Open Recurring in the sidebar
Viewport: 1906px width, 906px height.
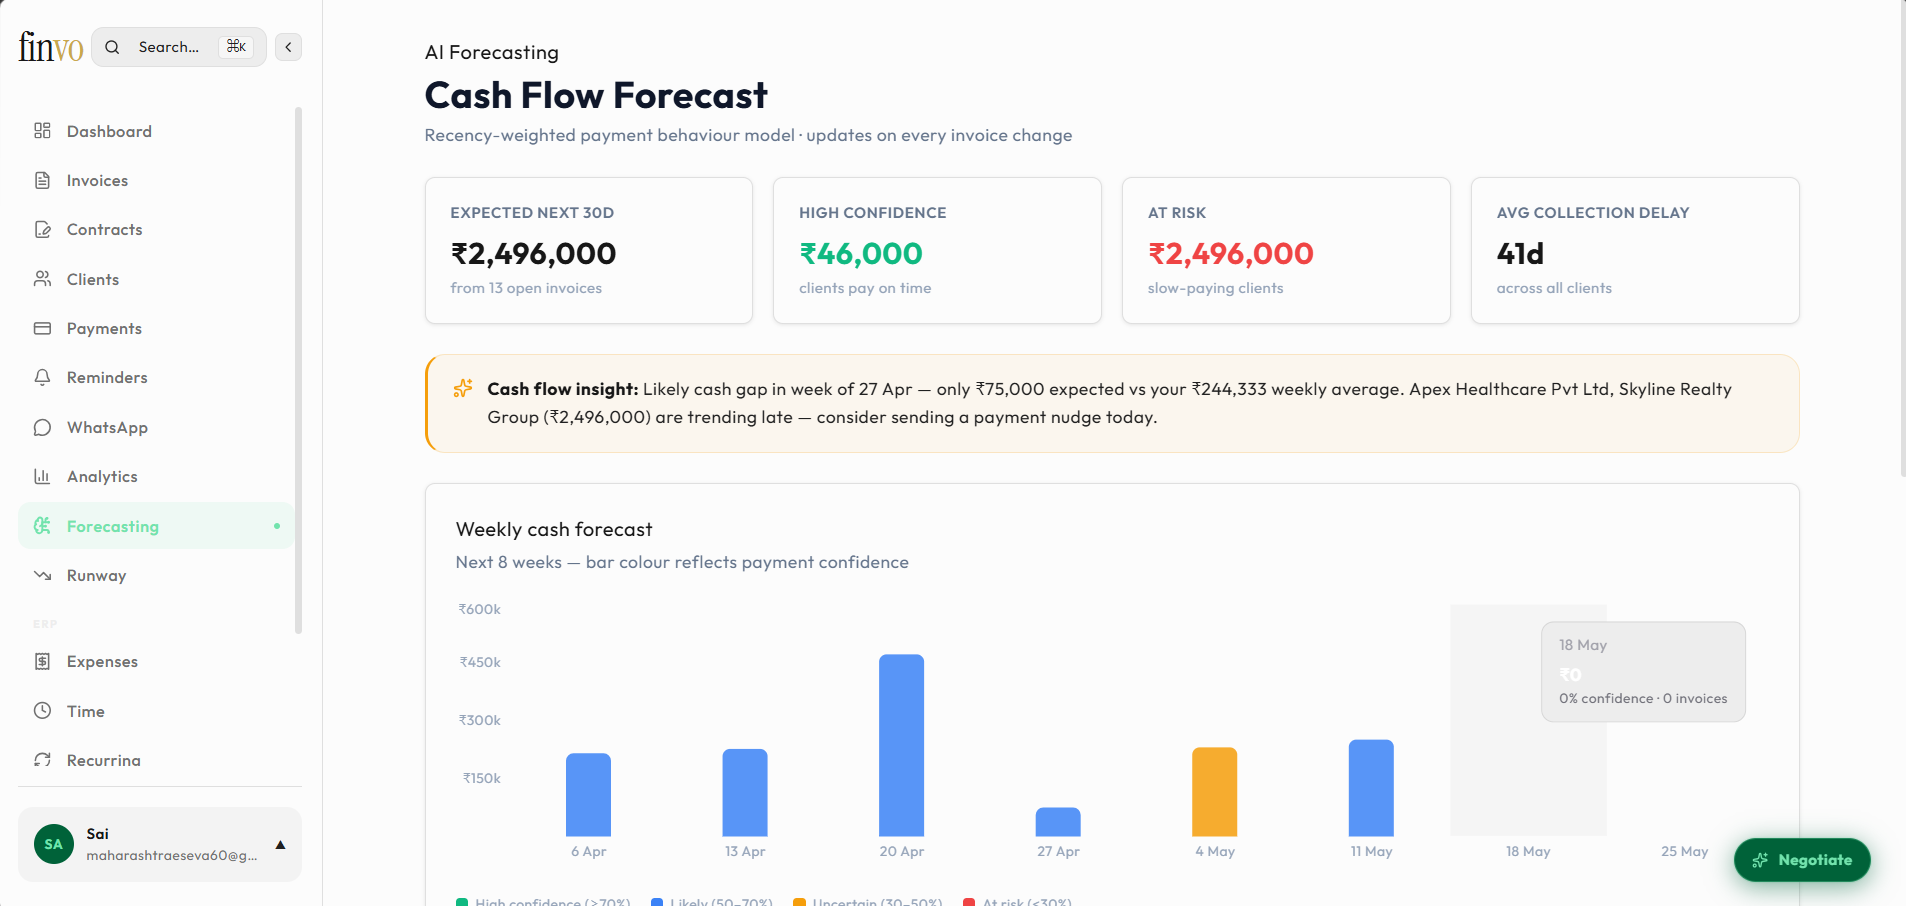[x=103, y=761]
